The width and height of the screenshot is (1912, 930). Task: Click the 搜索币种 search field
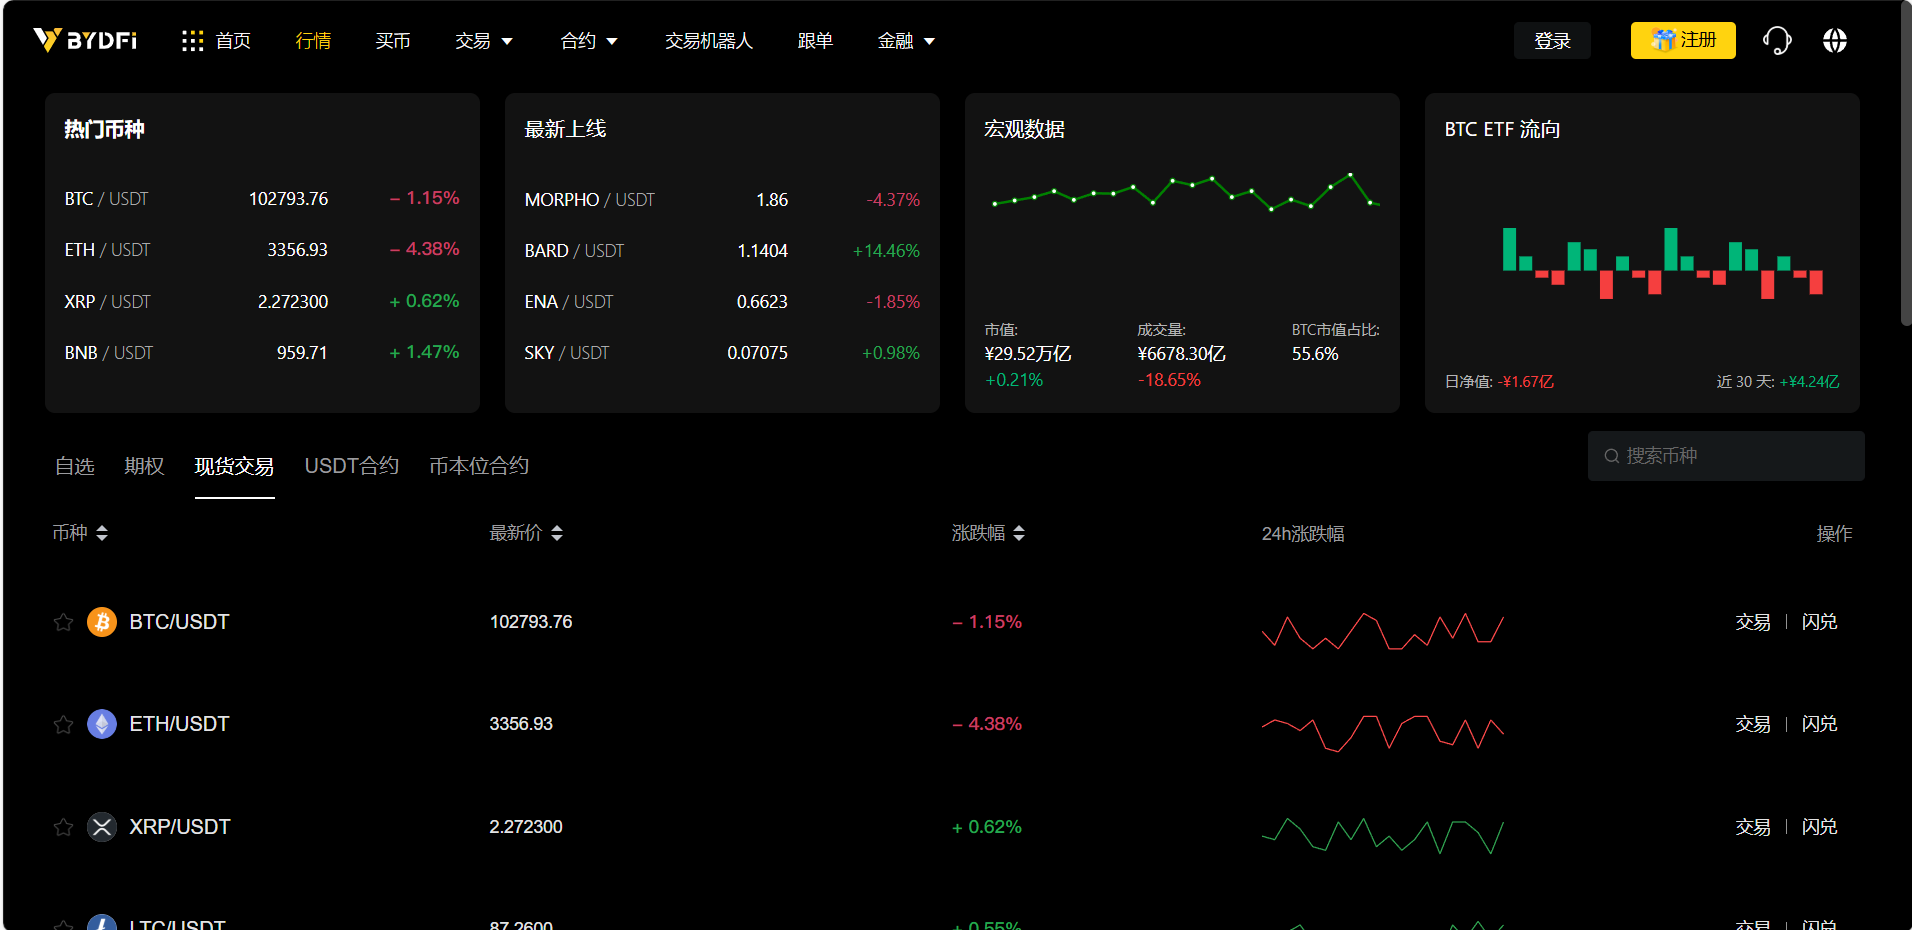click(1736, 456)
